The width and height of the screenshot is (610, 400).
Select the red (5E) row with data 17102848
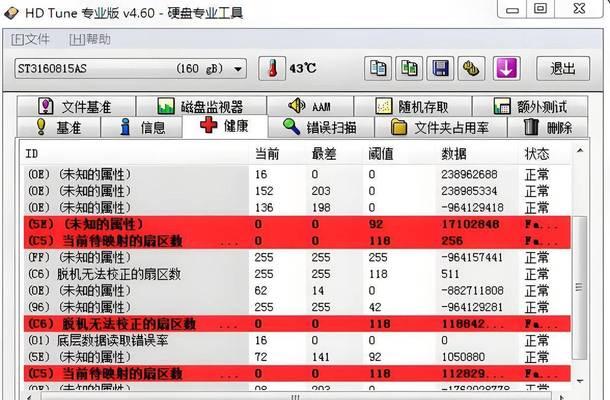pos(297,224)
